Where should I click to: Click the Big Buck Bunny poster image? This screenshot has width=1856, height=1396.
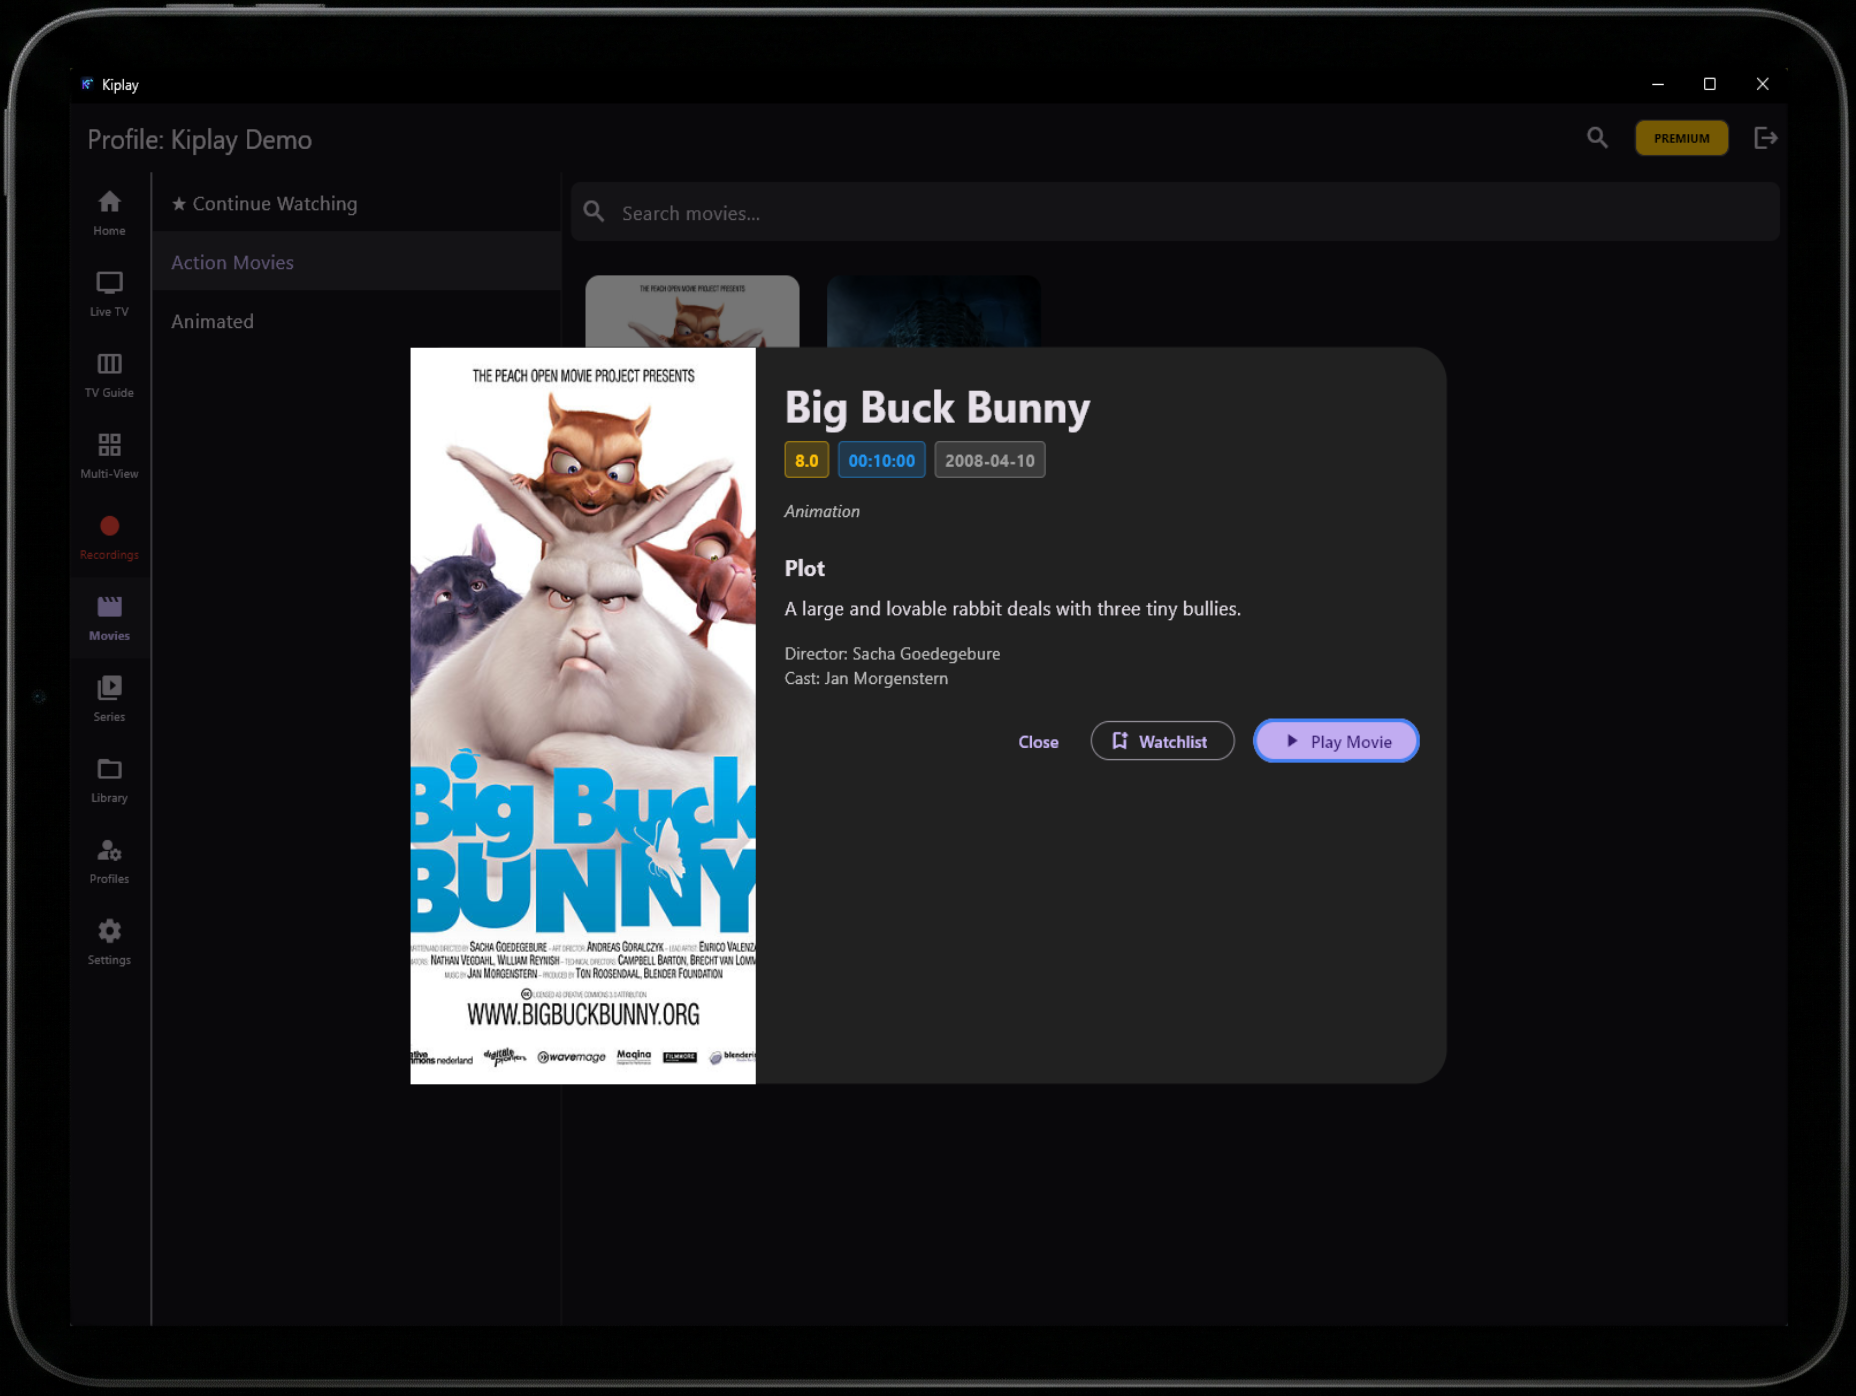583,715
